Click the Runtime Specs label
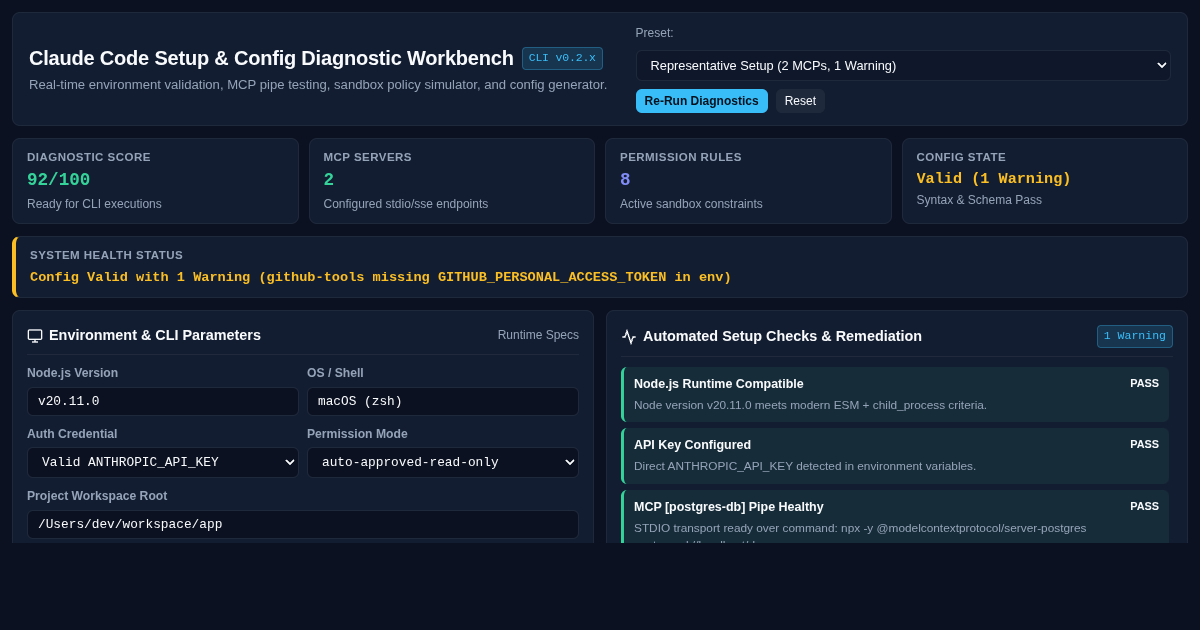This screenshot has width=1200, height=630. (538, 335)
